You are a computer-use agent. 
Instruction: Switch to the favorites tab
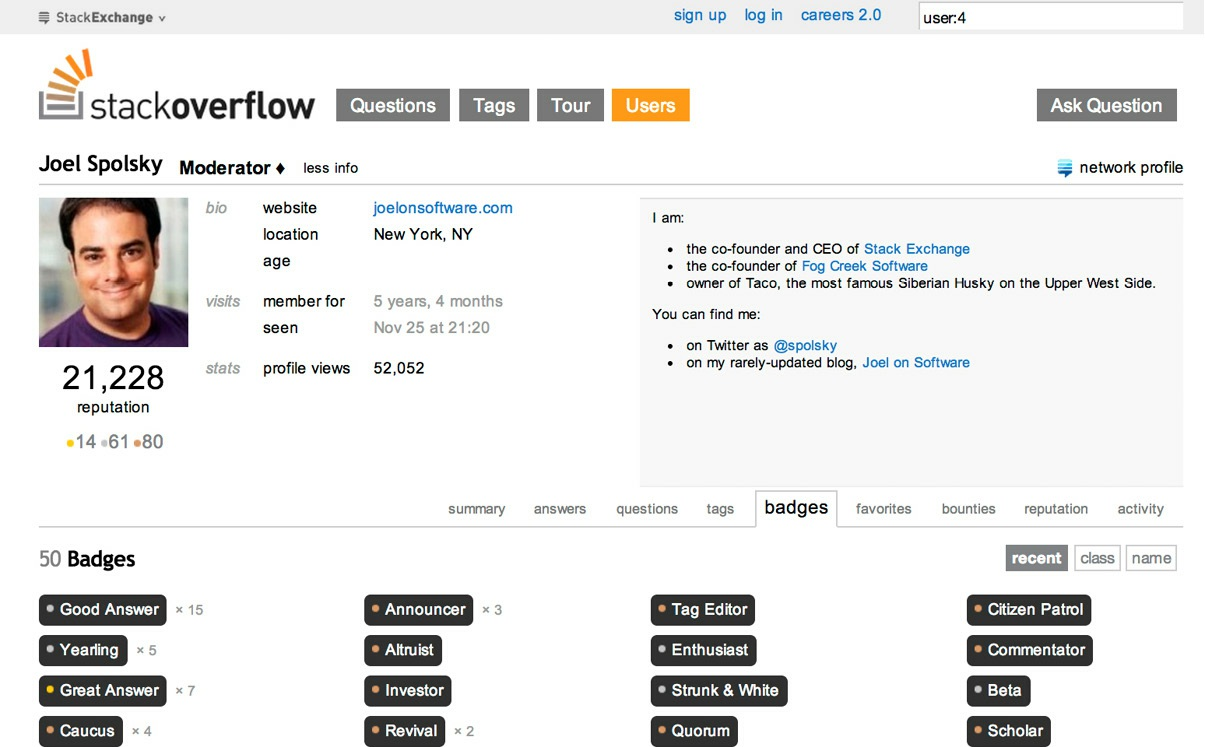(x=884, y=509)
